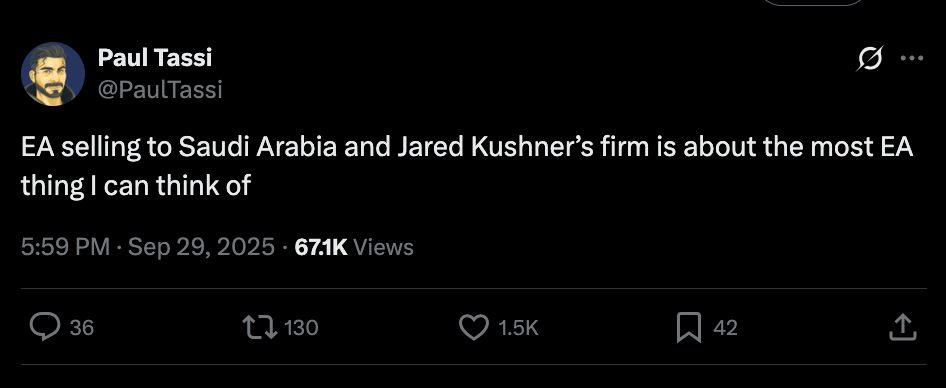Image resolution: width=946 pixels, height=388 pixels.
Task: Click the word "Views" beside 67.1K
Action: point(384,247)
